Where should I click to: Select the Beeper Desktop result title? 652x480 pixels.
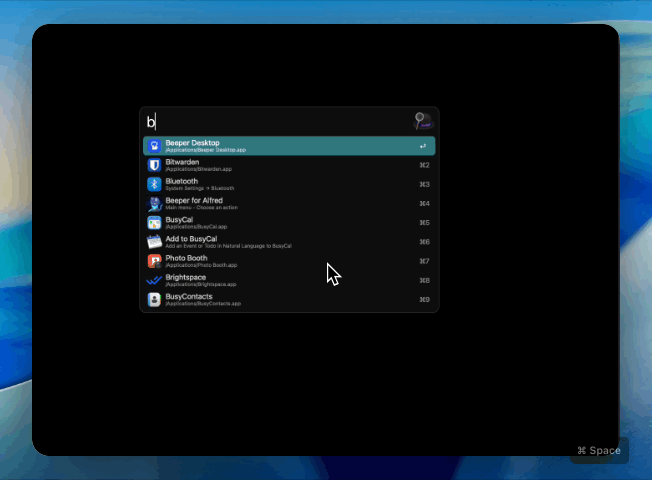click(x=192, y=143)
